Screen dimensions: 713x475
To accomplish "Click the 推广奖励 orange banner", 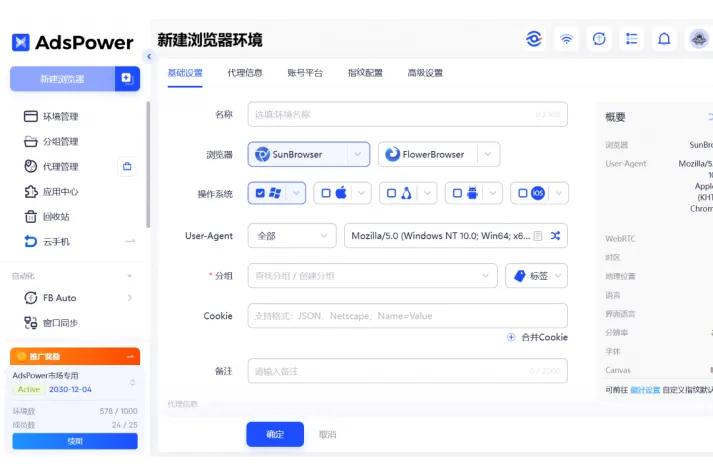I will tap(75, 356).
